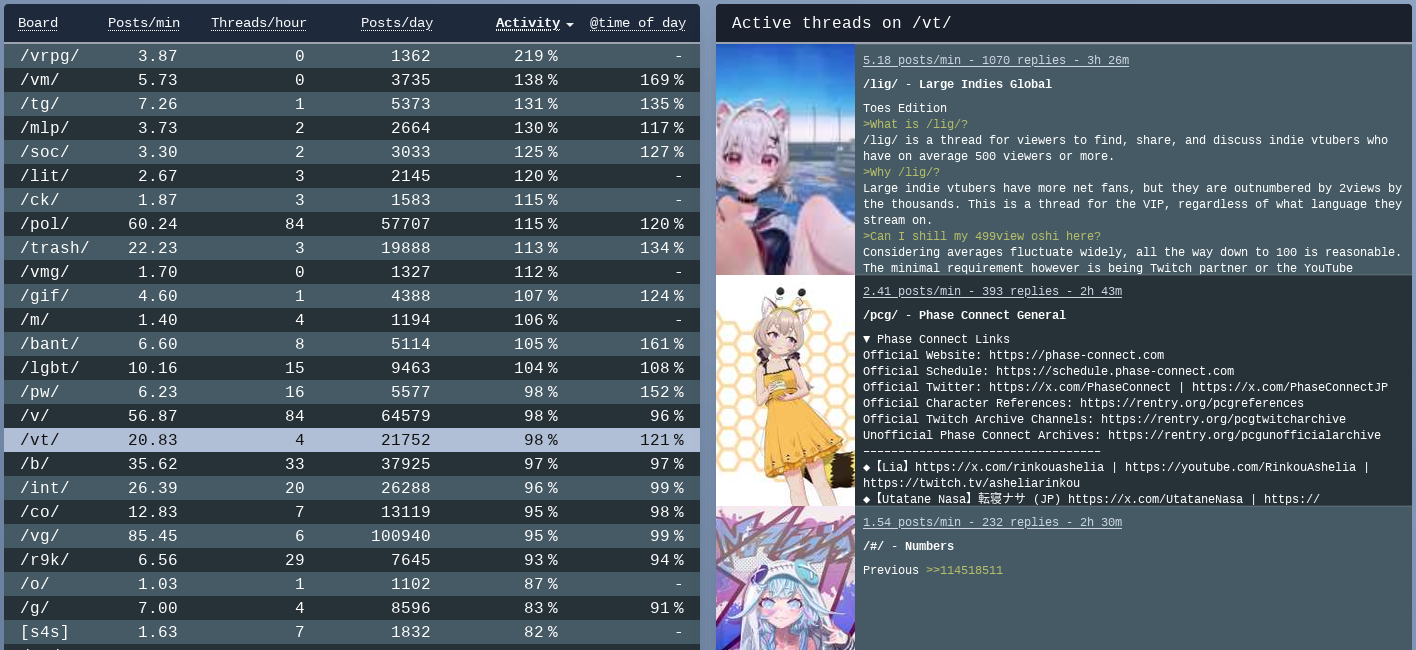Select the /vrpg/ board row
Screen dimensions: 1416x650
click(352, 56)
